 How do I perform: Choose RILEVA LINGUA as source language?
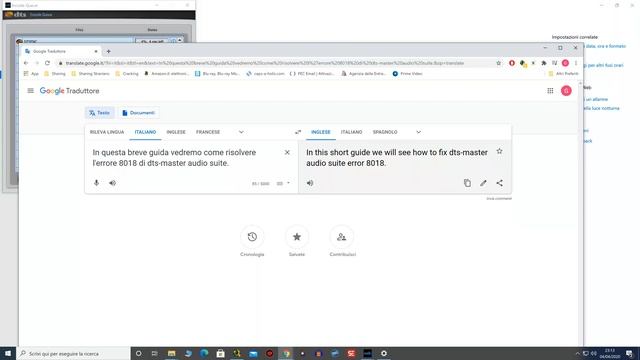[x=107, y=132]
